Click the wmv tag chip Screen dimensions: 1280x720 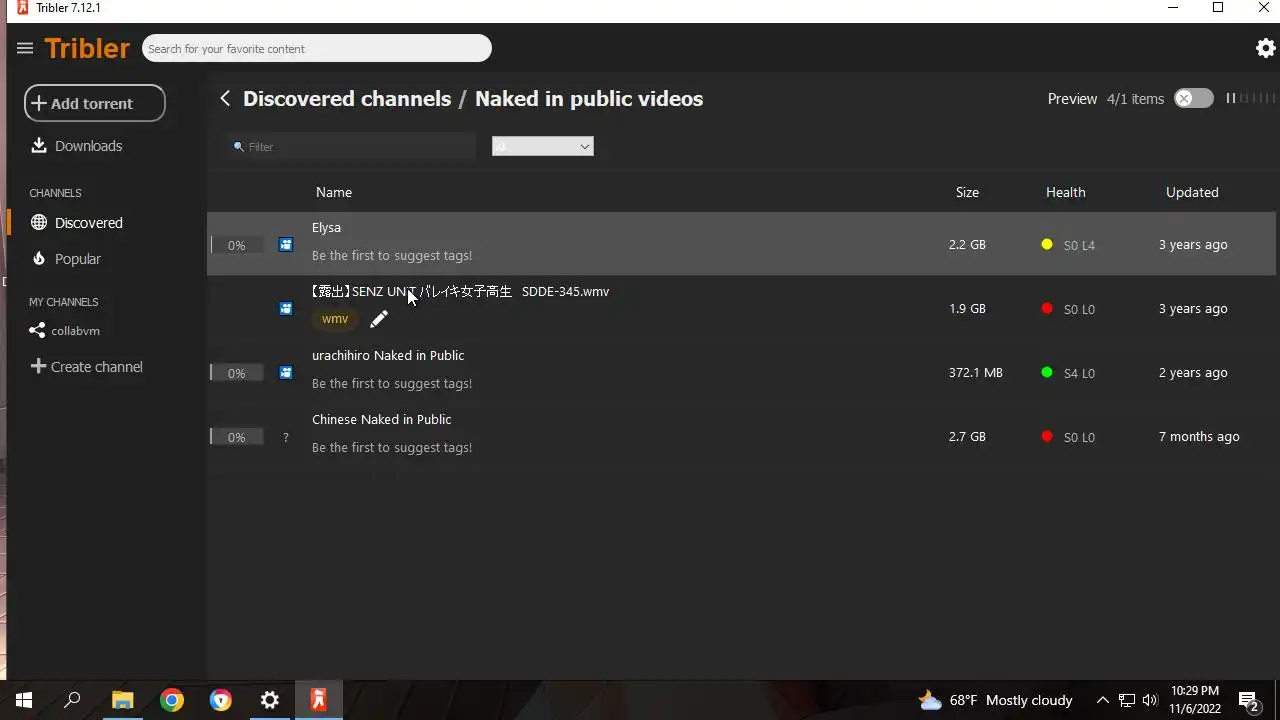[335, 319]
